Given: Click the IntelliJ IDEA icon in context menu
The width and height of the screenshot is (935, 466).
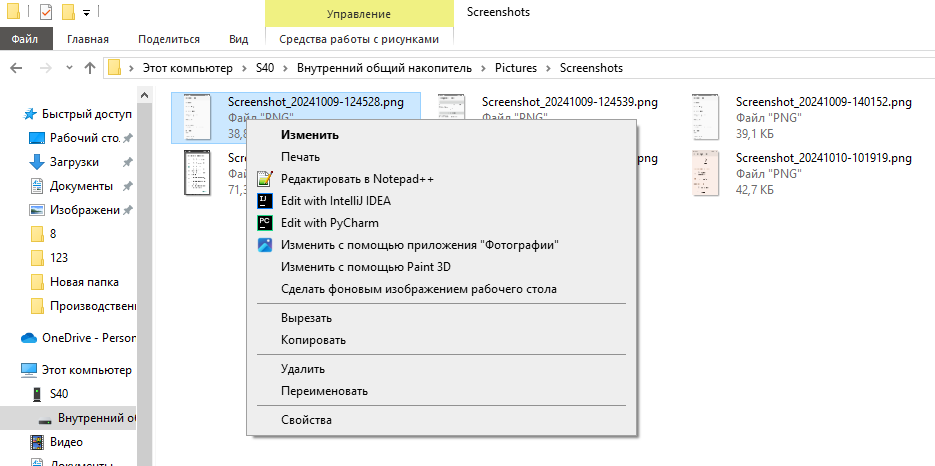Looking at the screenshot, I should (x=265, y=201).
